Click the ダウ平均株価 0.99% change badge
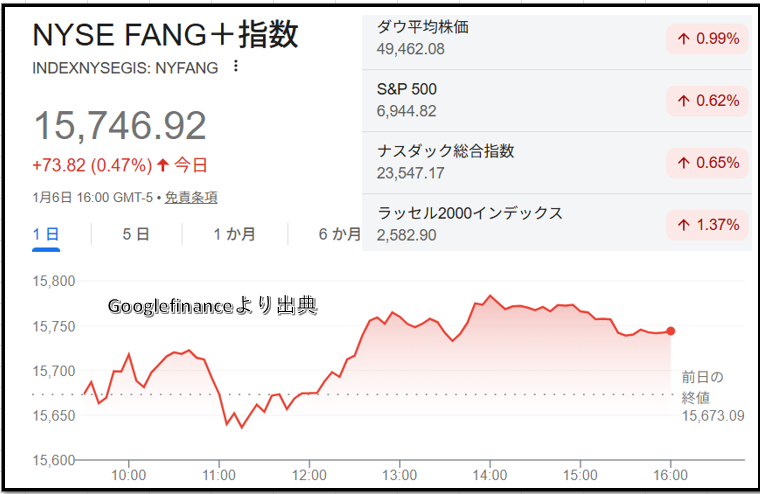Screen dimensions: 760x494 point(707,39)
